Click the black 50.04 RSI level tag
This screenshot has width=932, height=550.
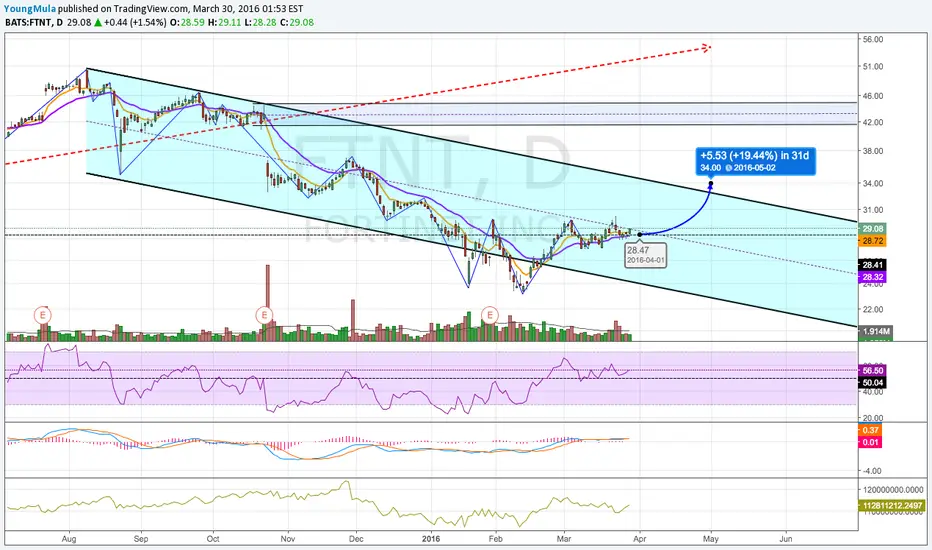(x=873, y=383)
